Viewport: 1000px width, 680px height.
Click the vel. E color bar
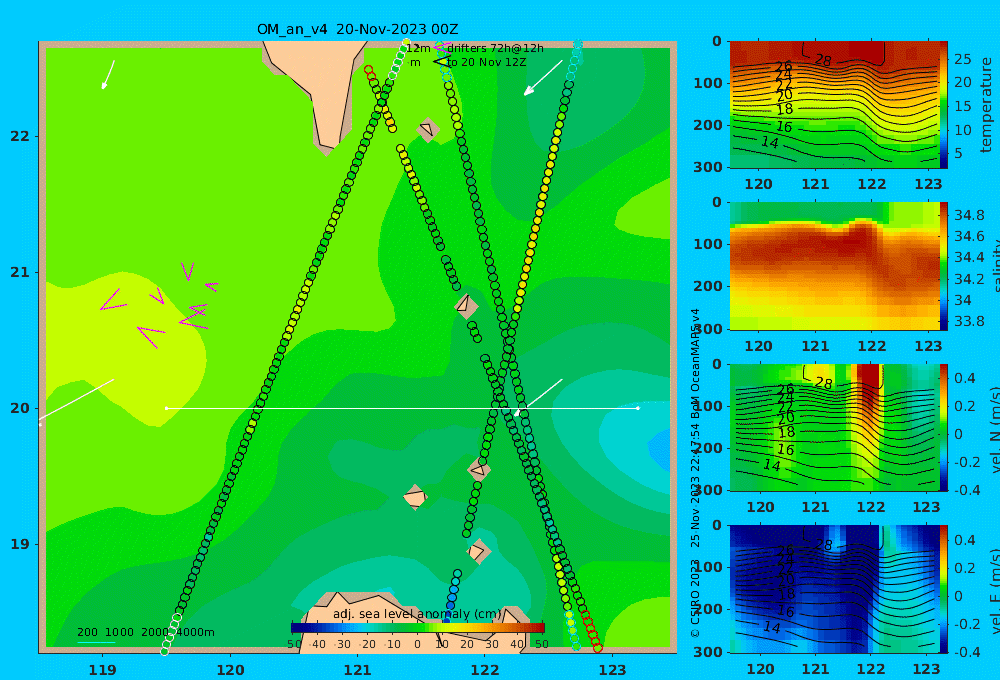click(x=944, y=589)
